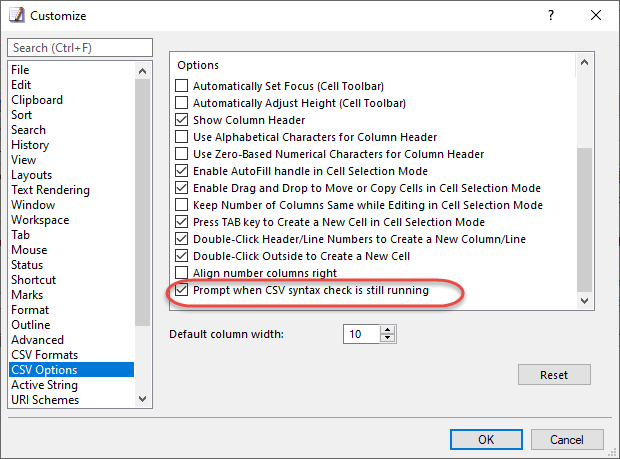The height and width of the screenshot is (459, 620).
Task: Click the category list scroll-down arrow
Action: coord(142,399)
